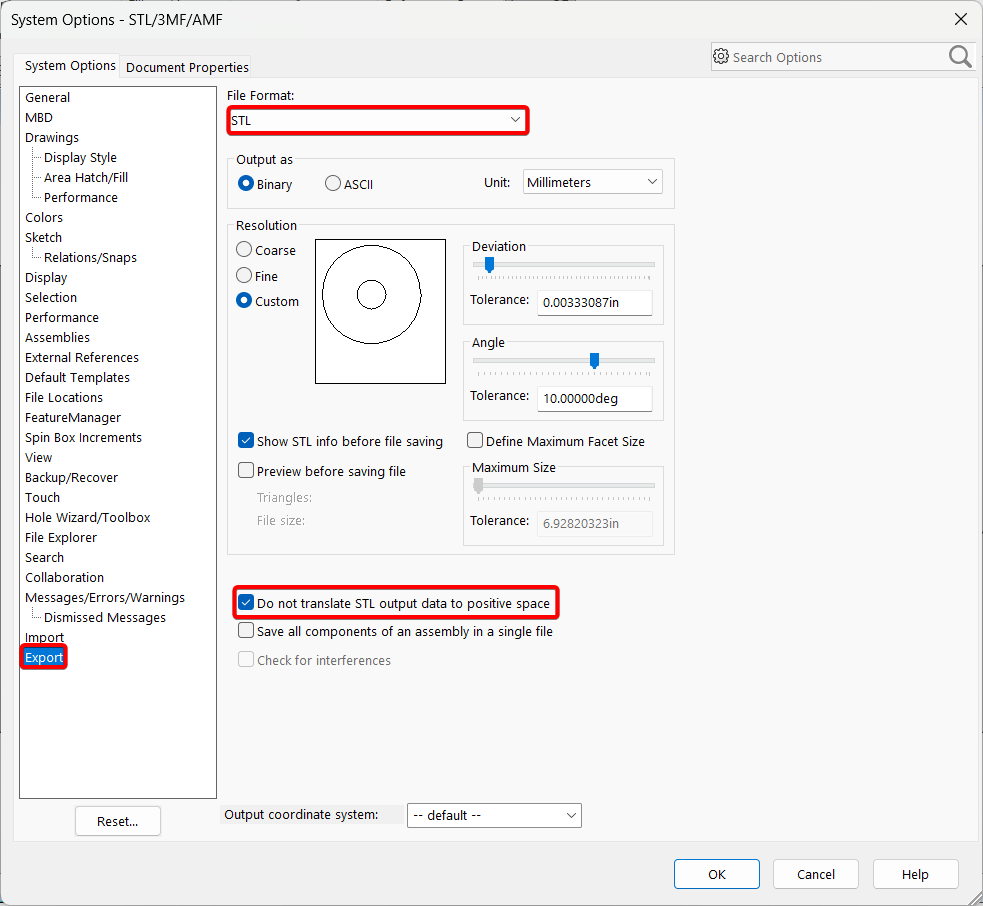The width and height of the screenshot is (983, 906).
Task: Select External References in the list
Action: (81, 358)
